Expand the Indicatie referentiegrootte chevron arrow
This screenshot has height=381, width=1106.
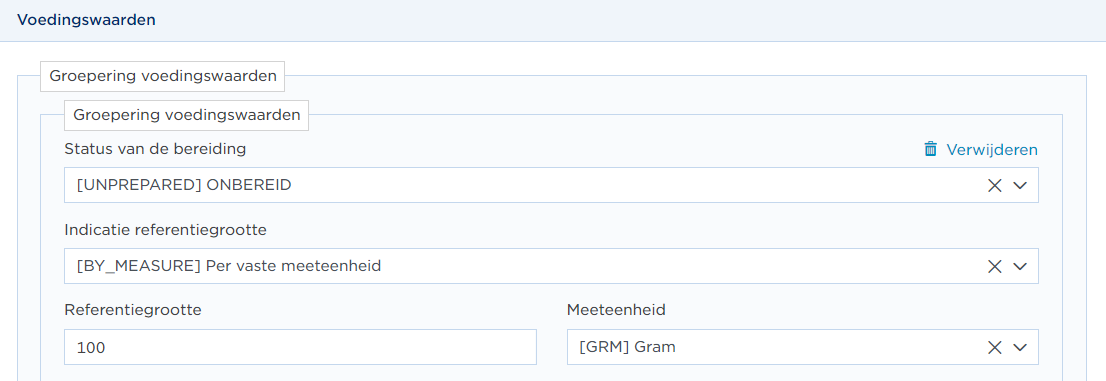point(1020,266)
